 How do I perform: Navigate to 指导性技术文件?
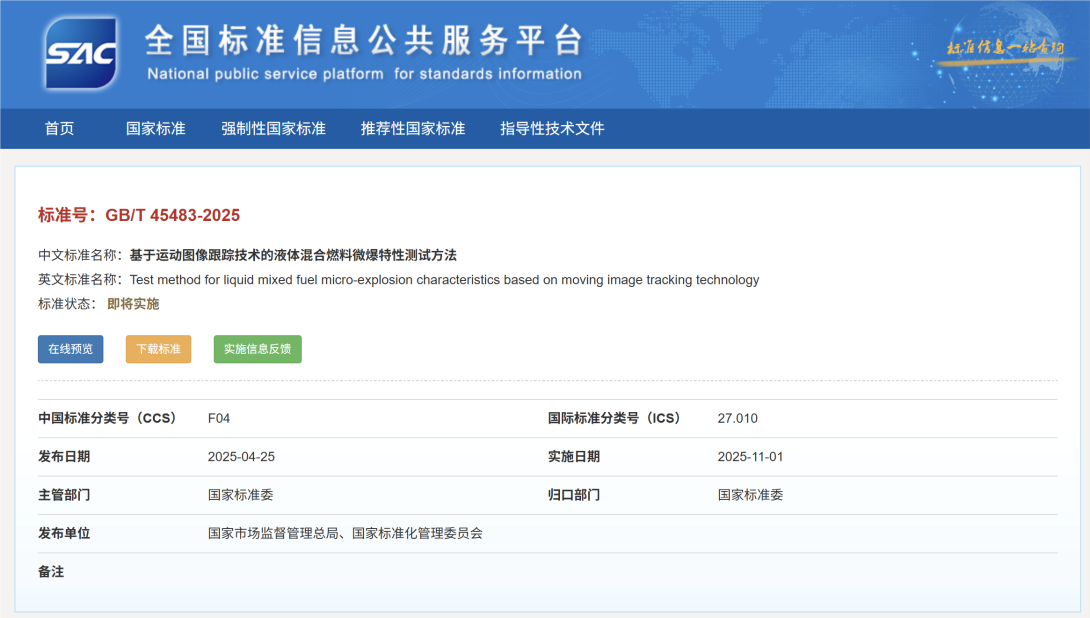(552, 128)
